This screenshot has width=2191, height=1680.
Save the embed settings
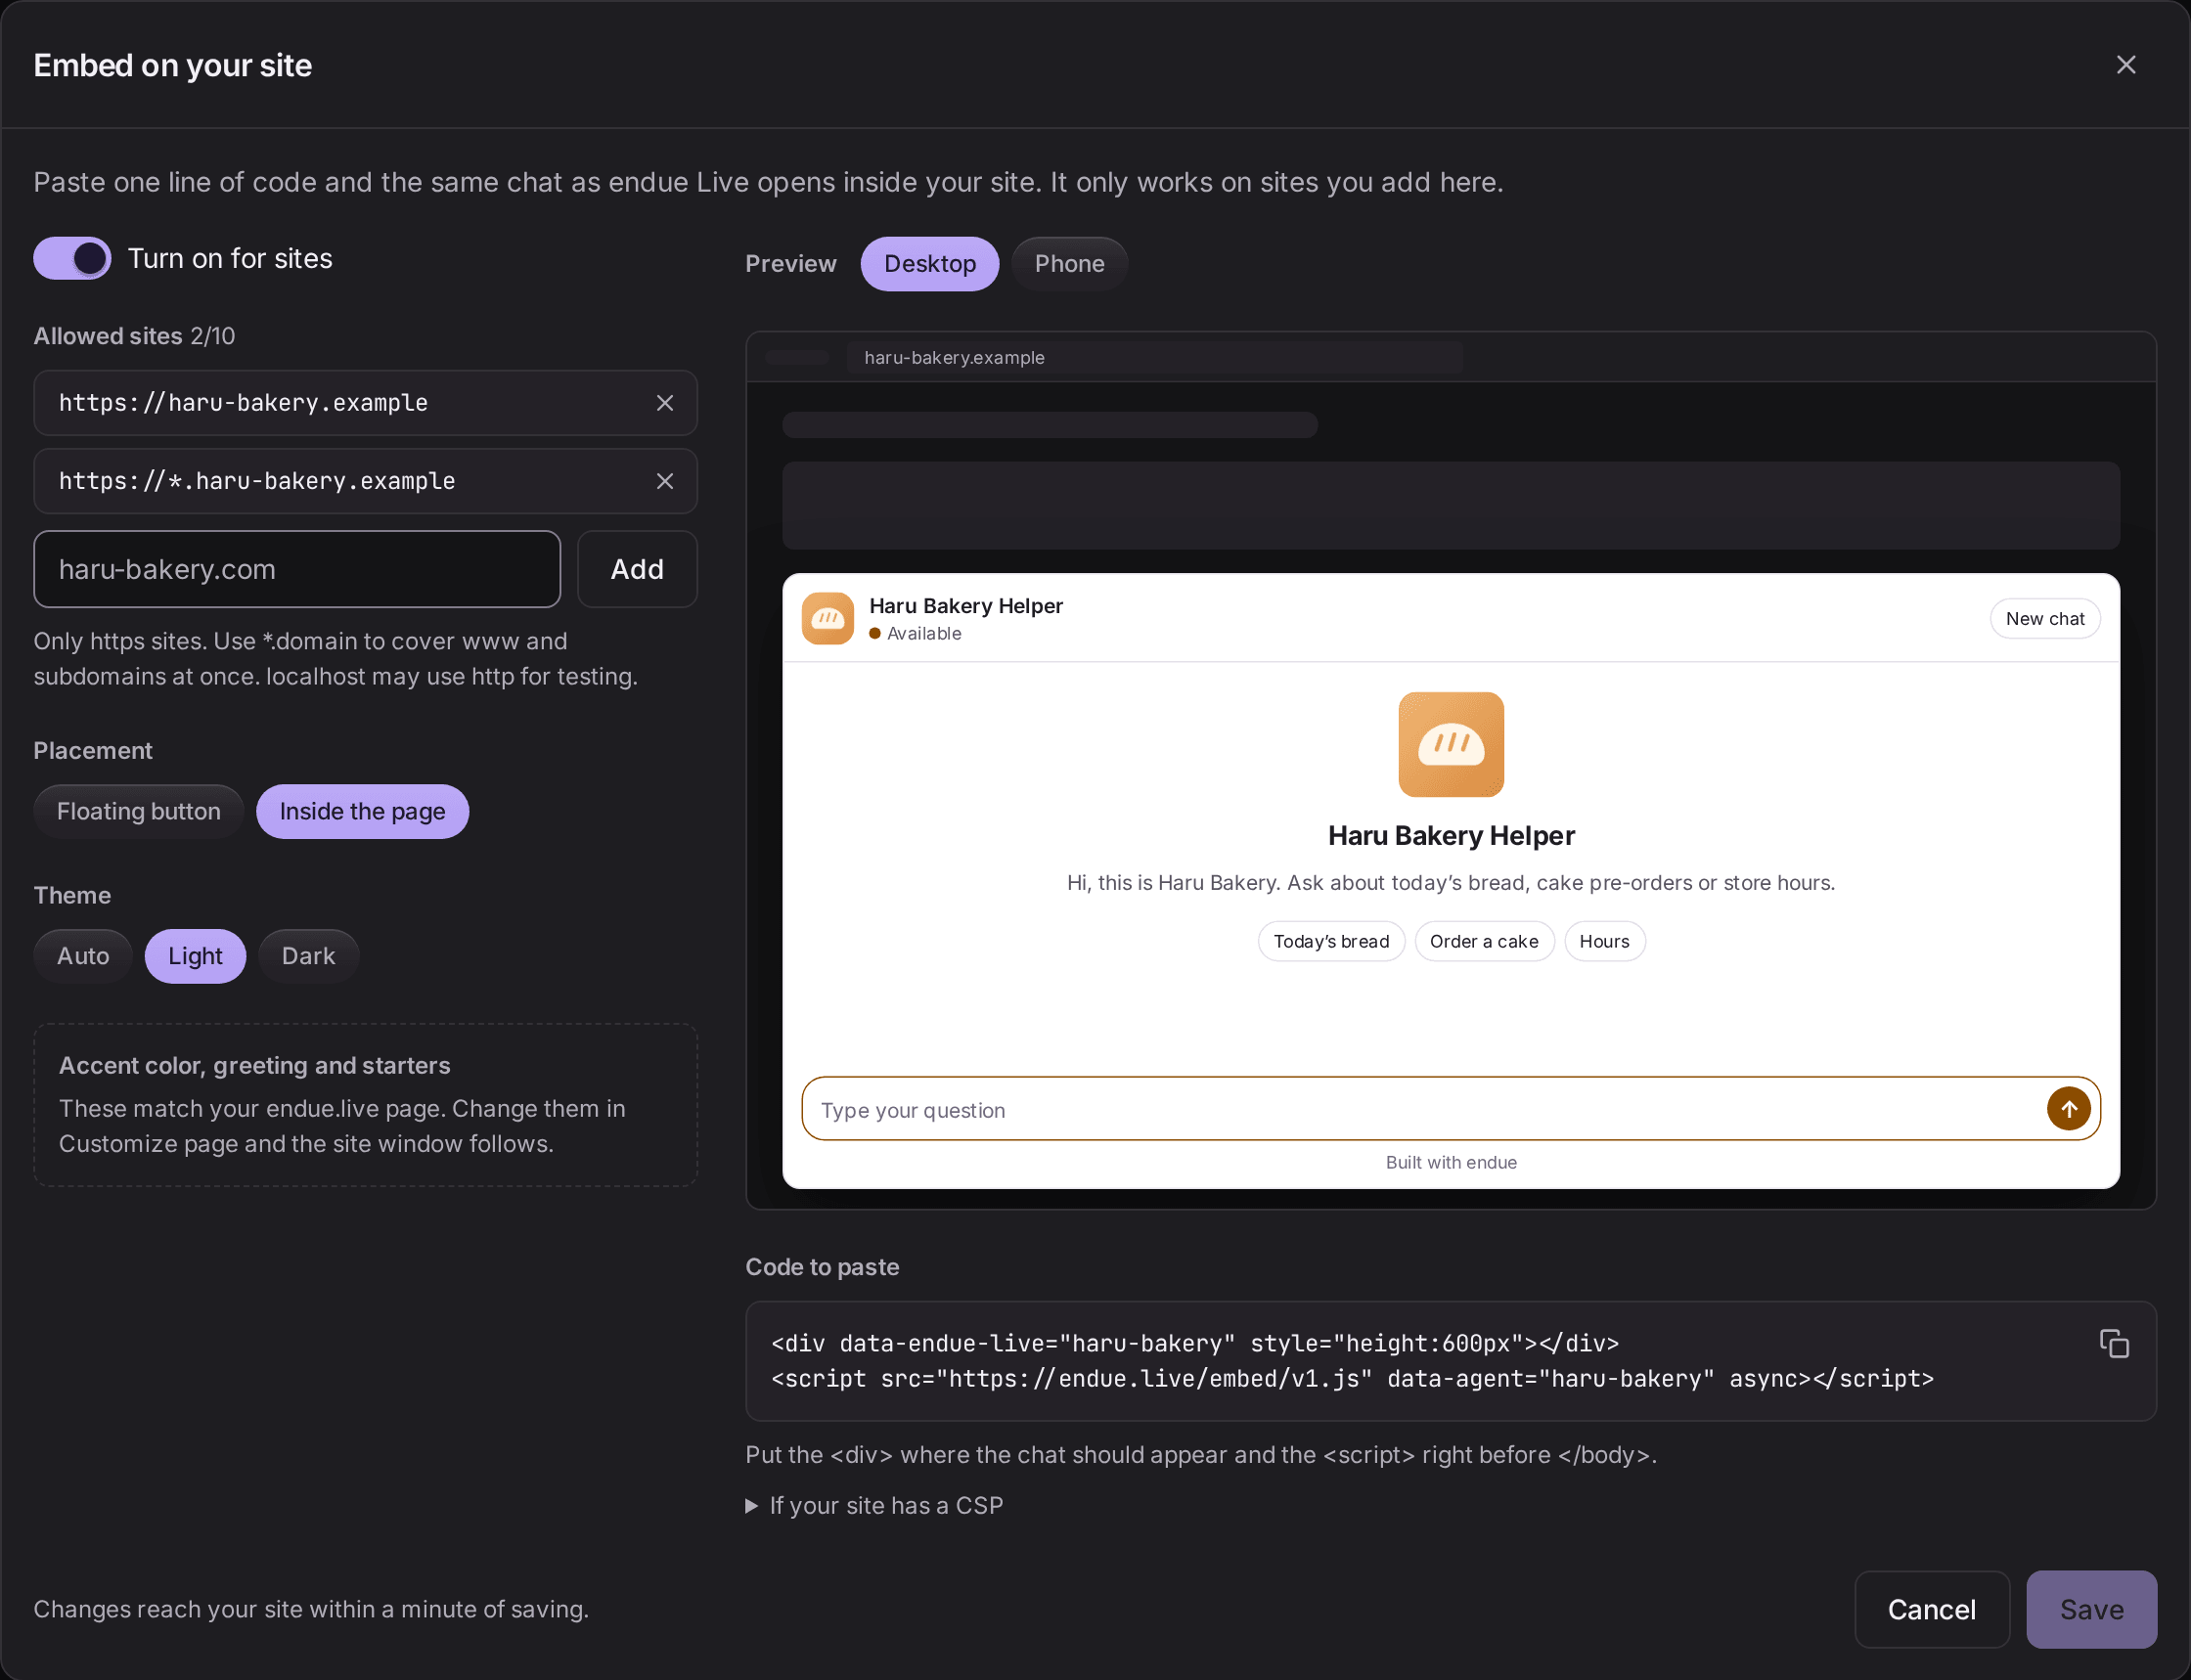point(2091,1609)
